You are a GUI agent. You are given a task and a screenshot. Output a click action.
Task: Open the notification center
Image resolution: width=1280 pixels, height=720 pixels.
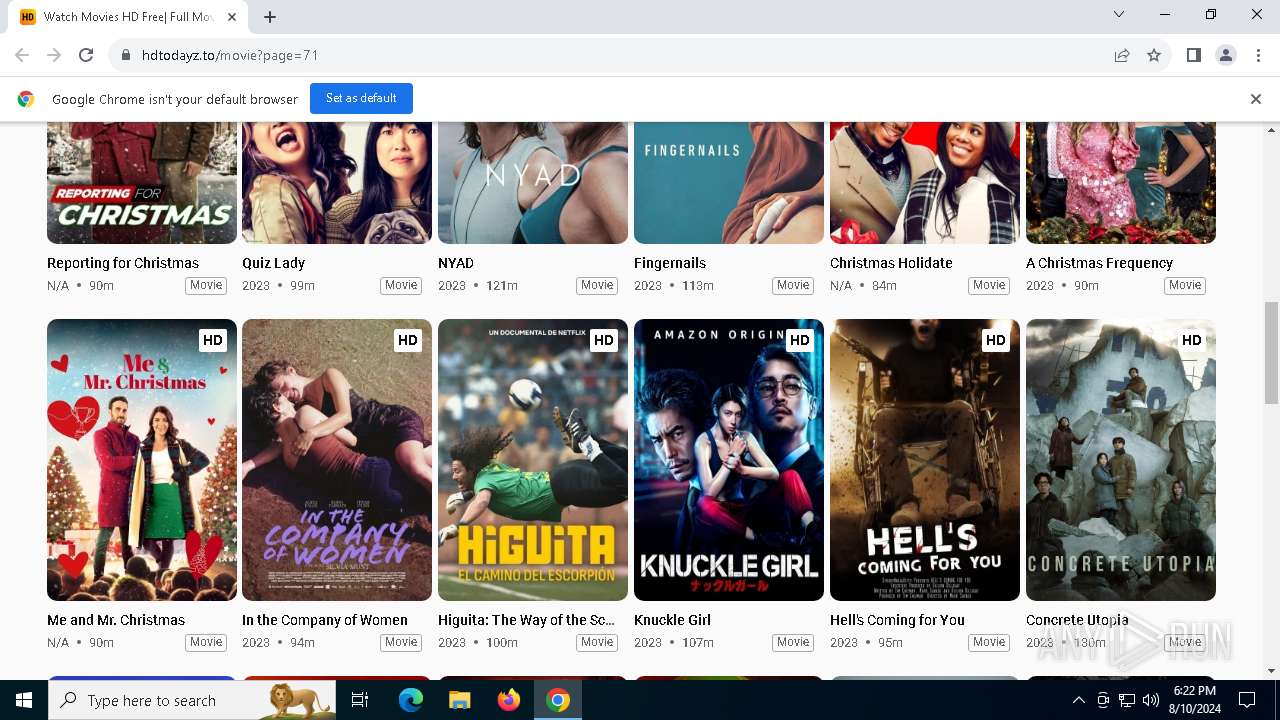coord(1247,700)
